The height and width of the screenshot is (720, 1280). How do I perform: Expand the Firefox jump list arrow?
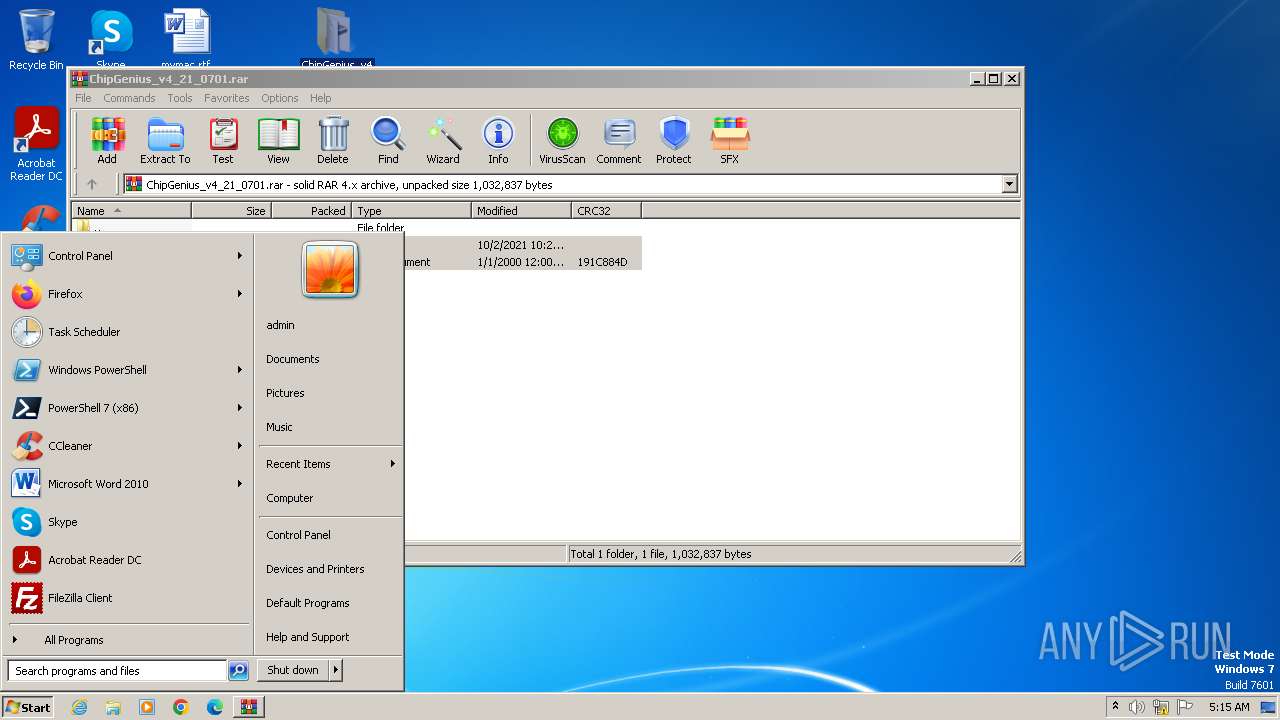[240, 294]
